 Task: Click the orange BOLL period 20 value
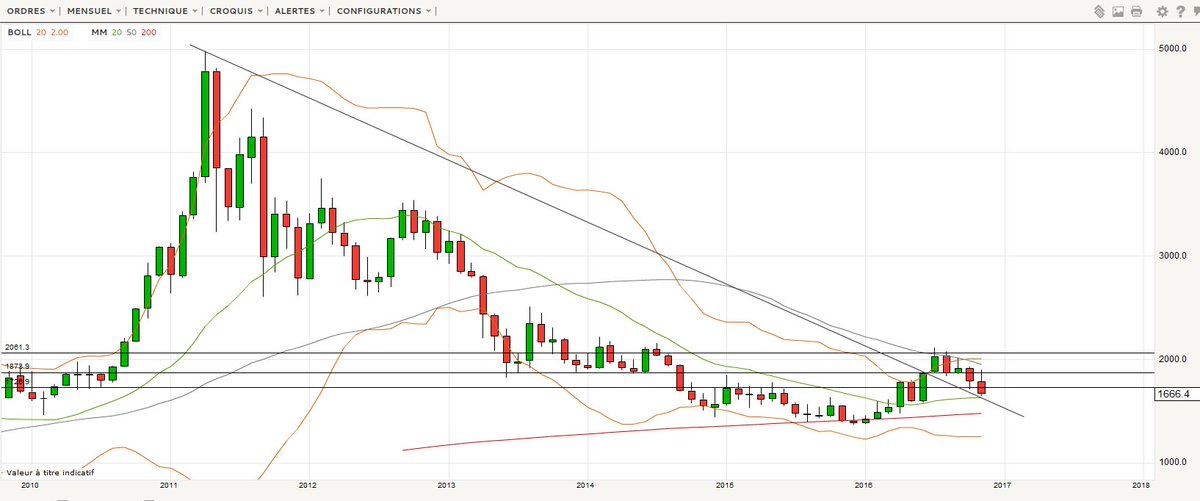41,32
